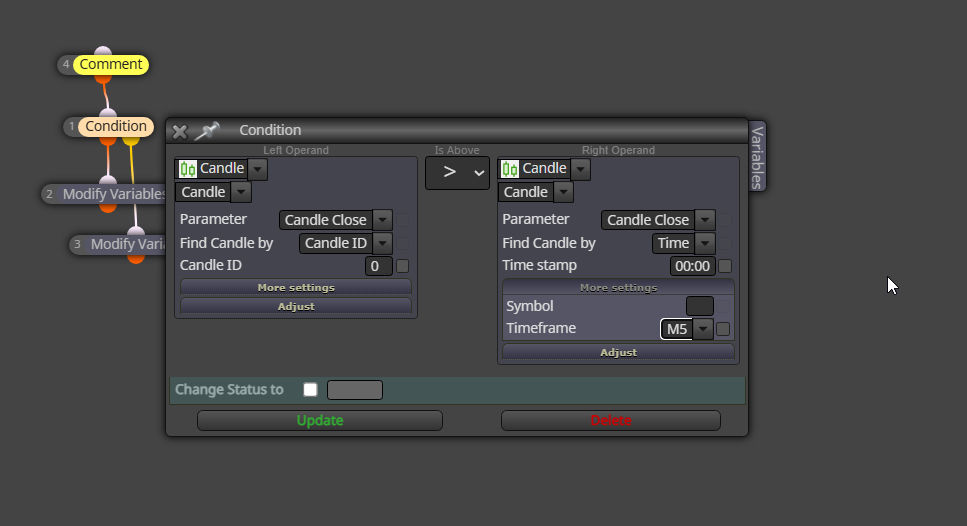The image size is (967, 526).
Task: Open the Timeframe M5 dropdown
Action: point(703,329)
